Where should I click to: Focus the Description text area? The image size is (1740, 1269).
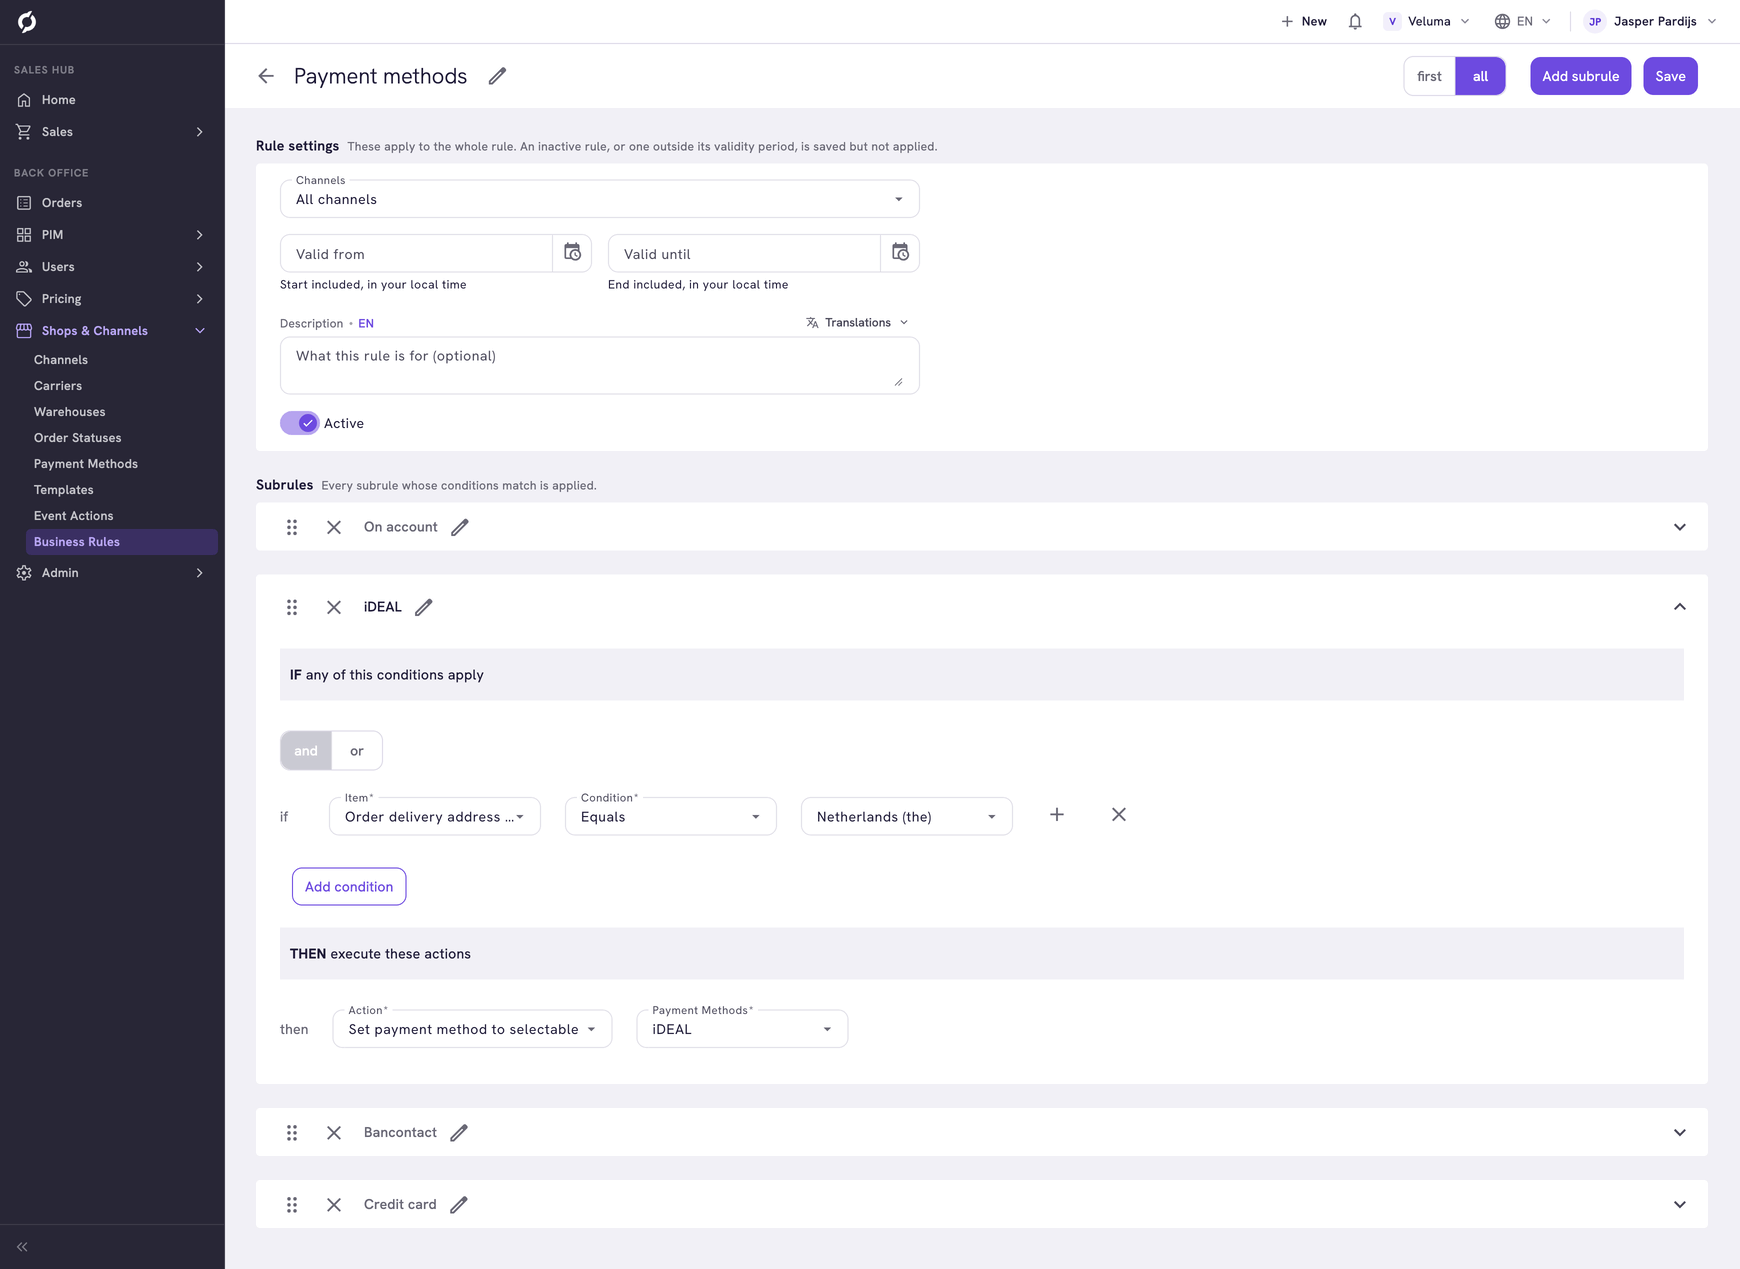[x=600, y=365]
